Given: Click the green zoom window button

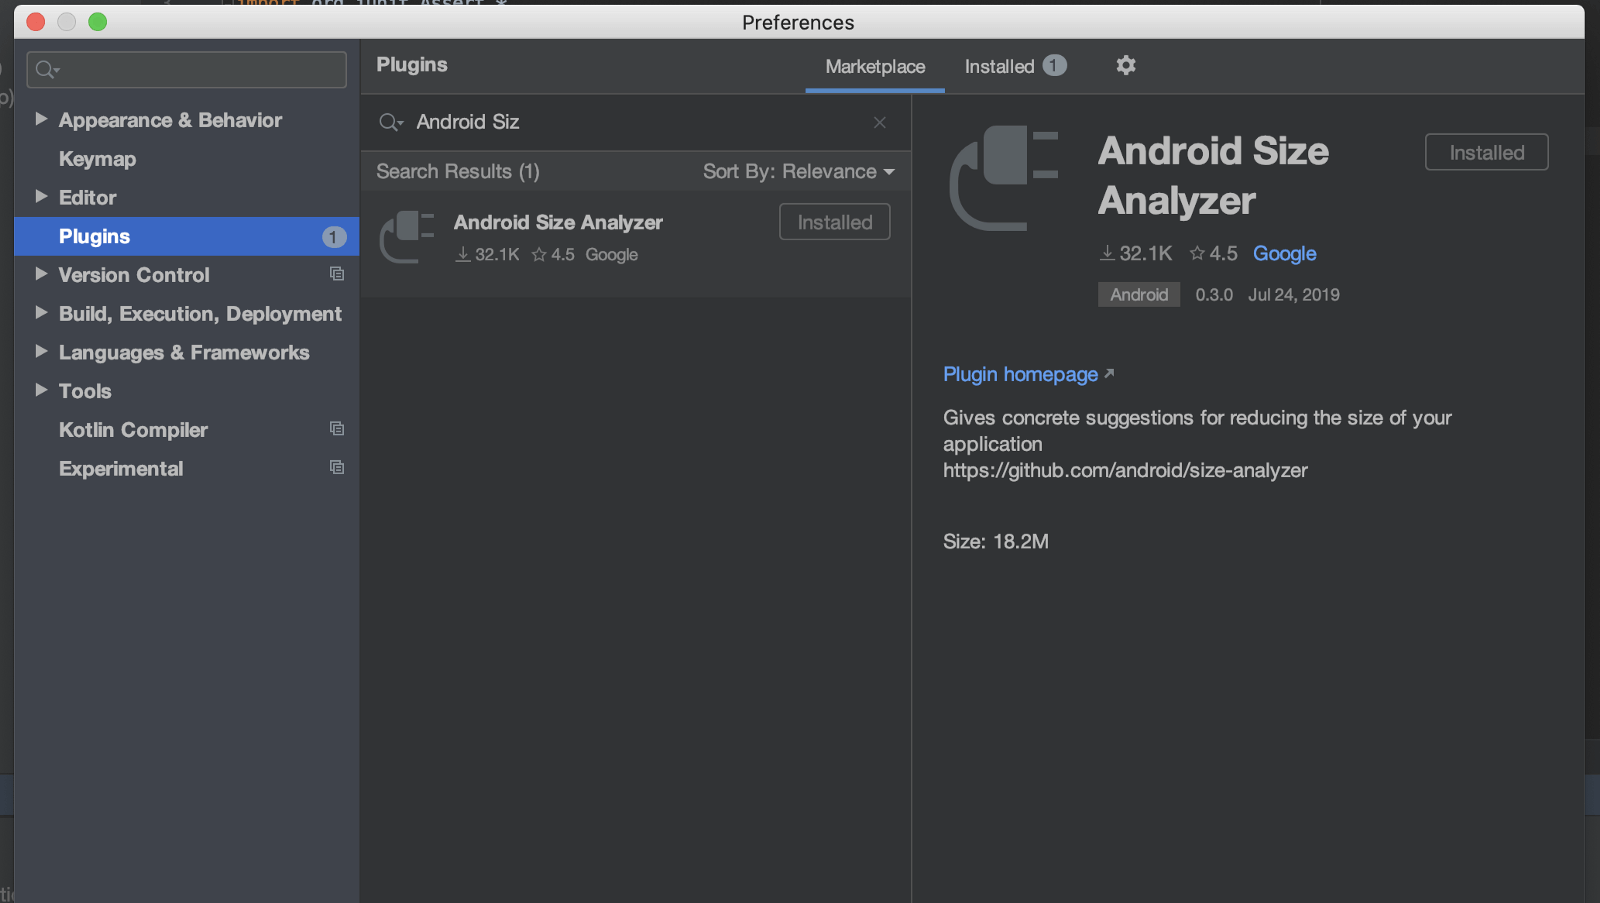Looking at the screenshot, I should tap(97, 22).
